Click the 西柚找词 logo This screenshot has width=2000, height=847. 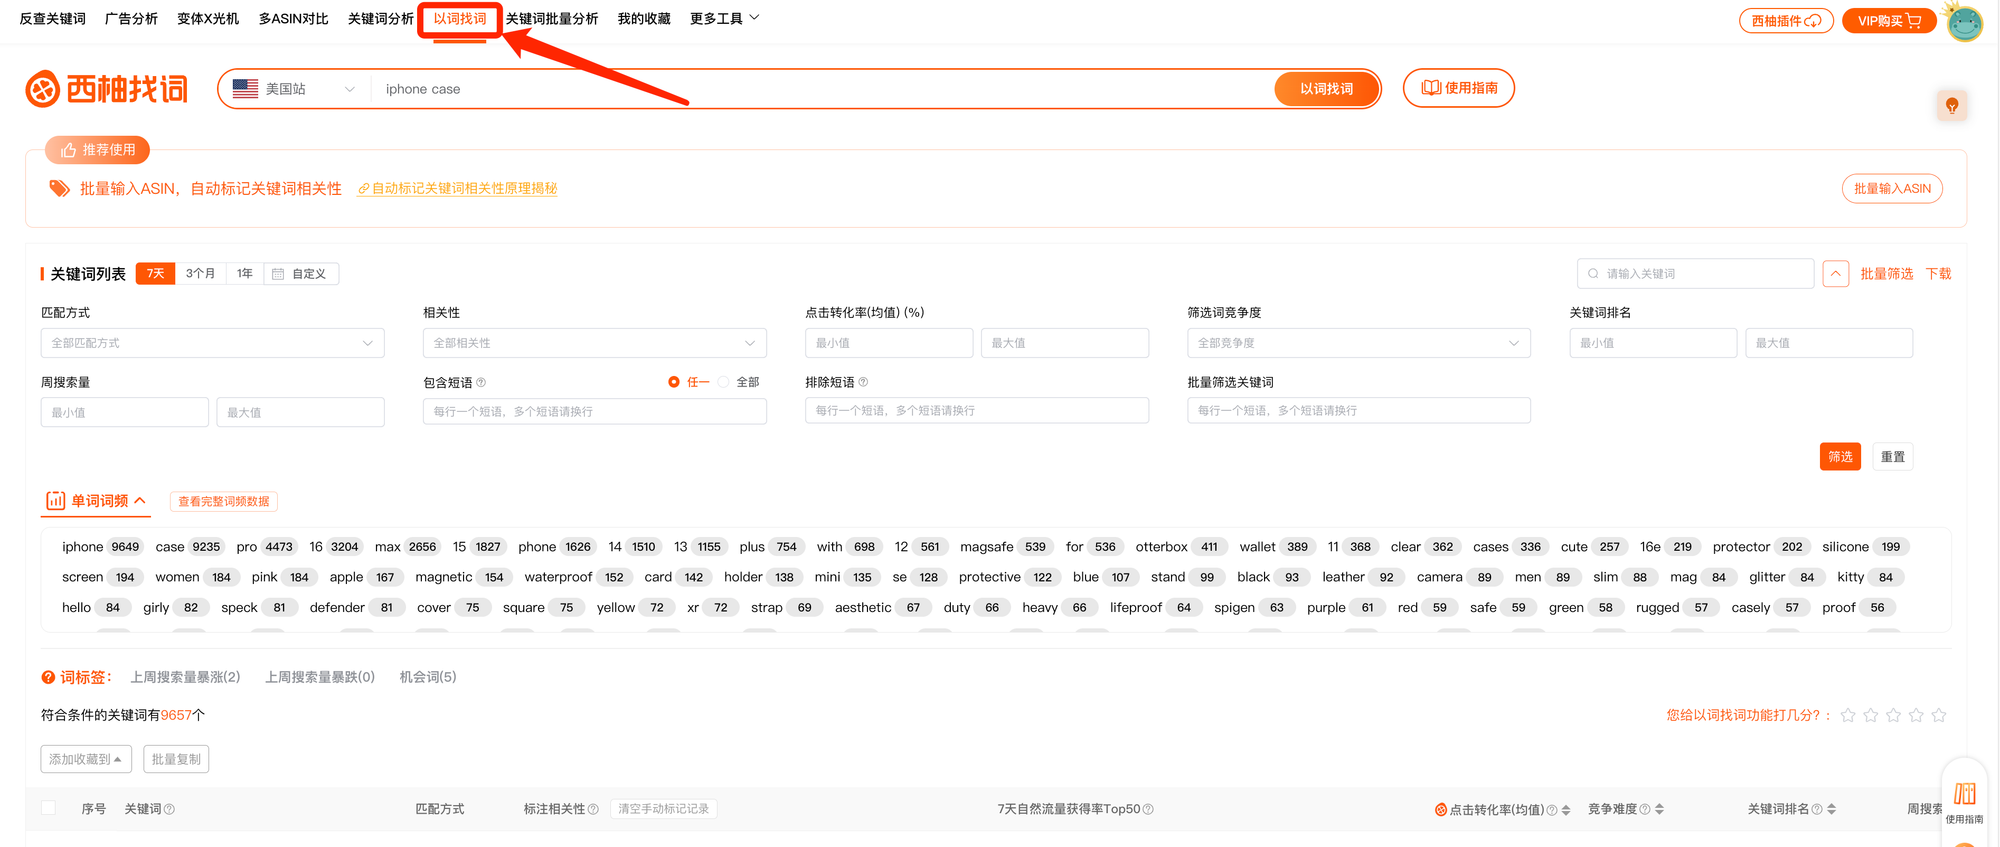(107, 89)
